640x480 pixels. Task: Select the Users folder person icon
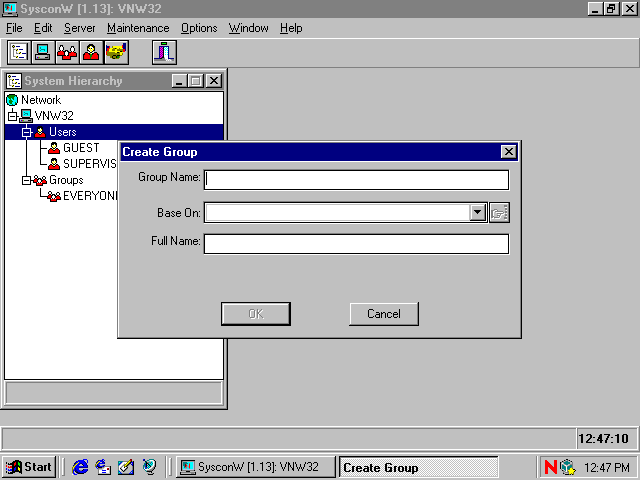pos(40,132)
